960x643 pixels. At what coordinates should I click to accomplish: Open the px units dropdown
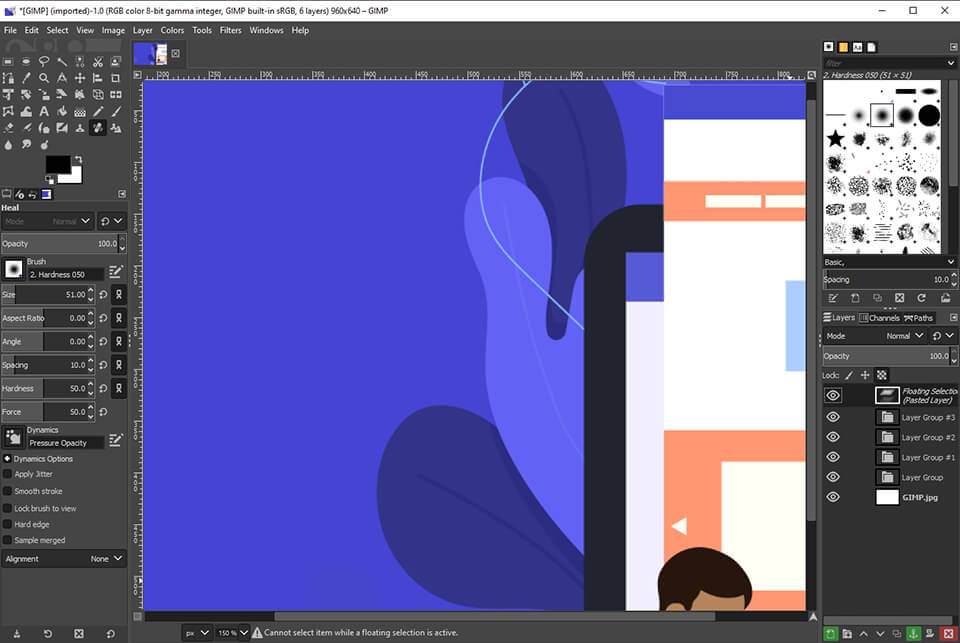pyautogui.click(x=197, y=633)
